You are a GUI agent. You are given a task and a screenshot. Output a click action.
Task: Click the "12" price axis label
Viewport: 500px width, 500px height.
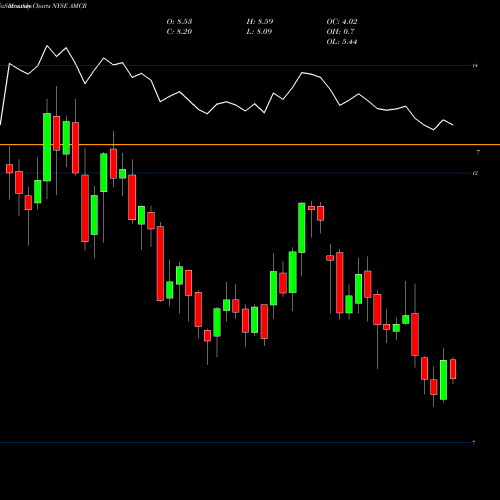(475, 173)
